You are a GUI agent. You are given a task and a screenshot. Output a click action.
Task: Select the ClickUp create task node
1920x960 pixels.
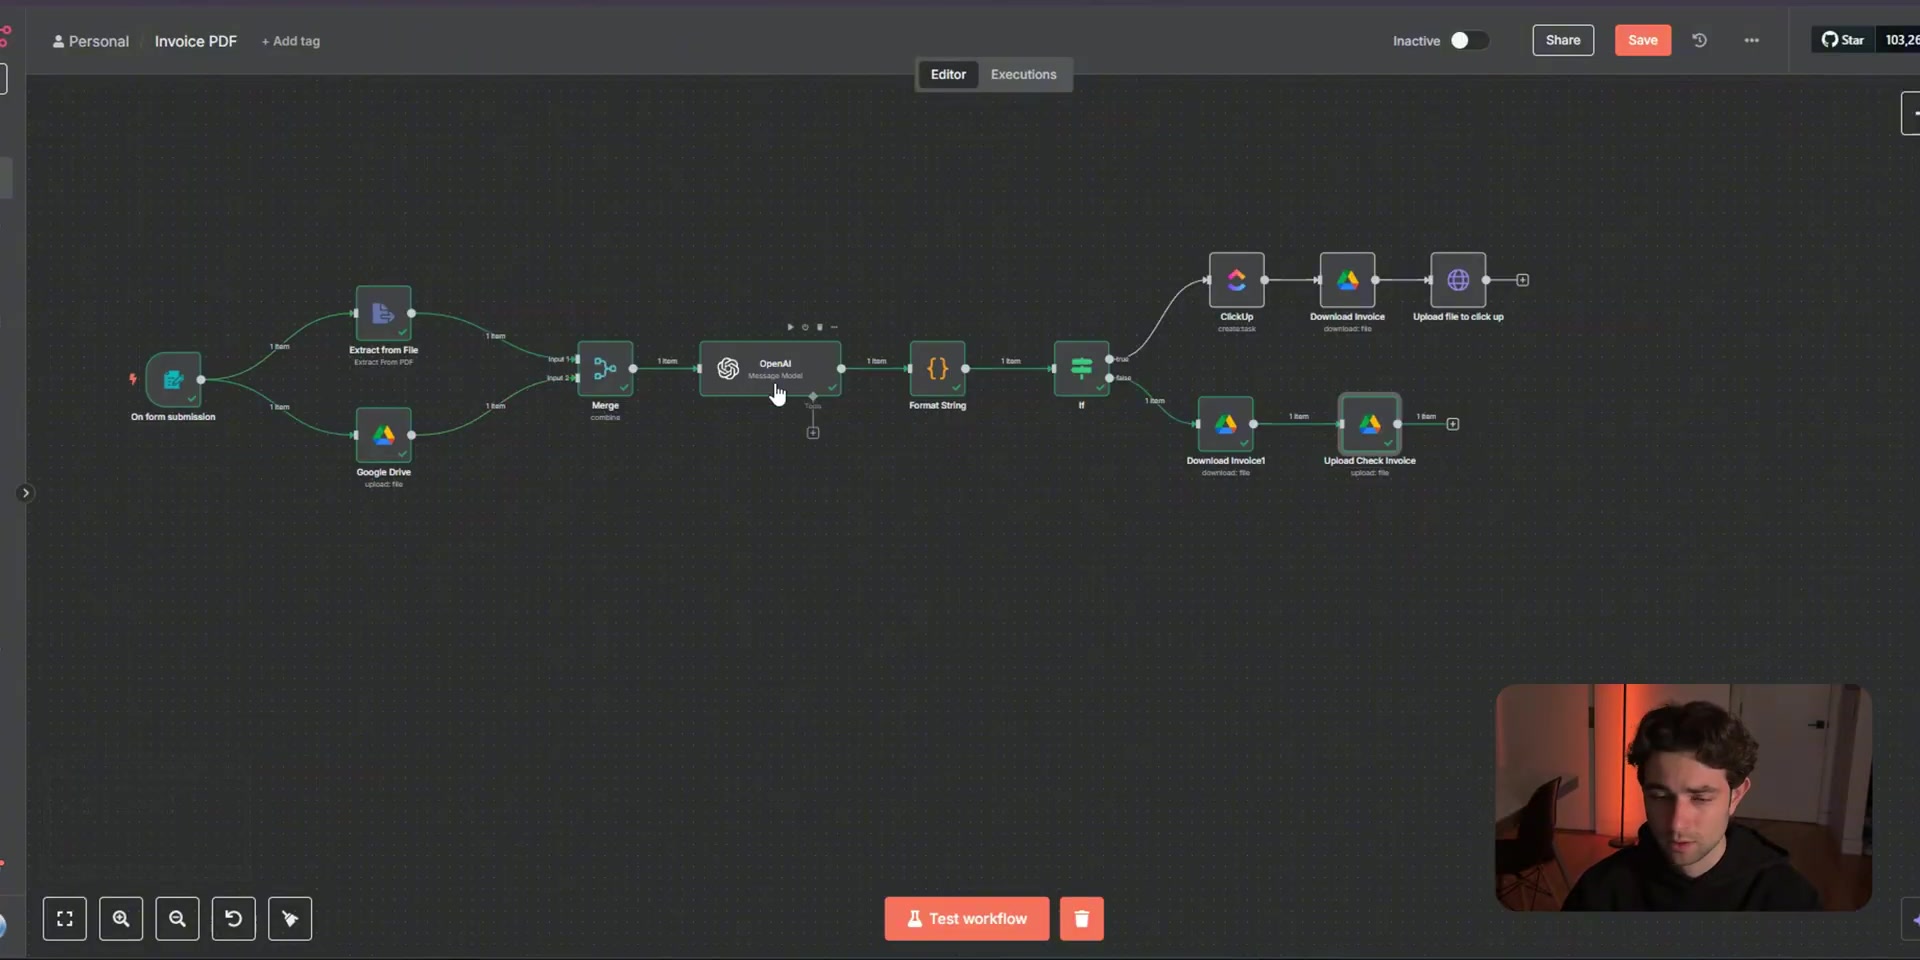[x=1236, y=280]
